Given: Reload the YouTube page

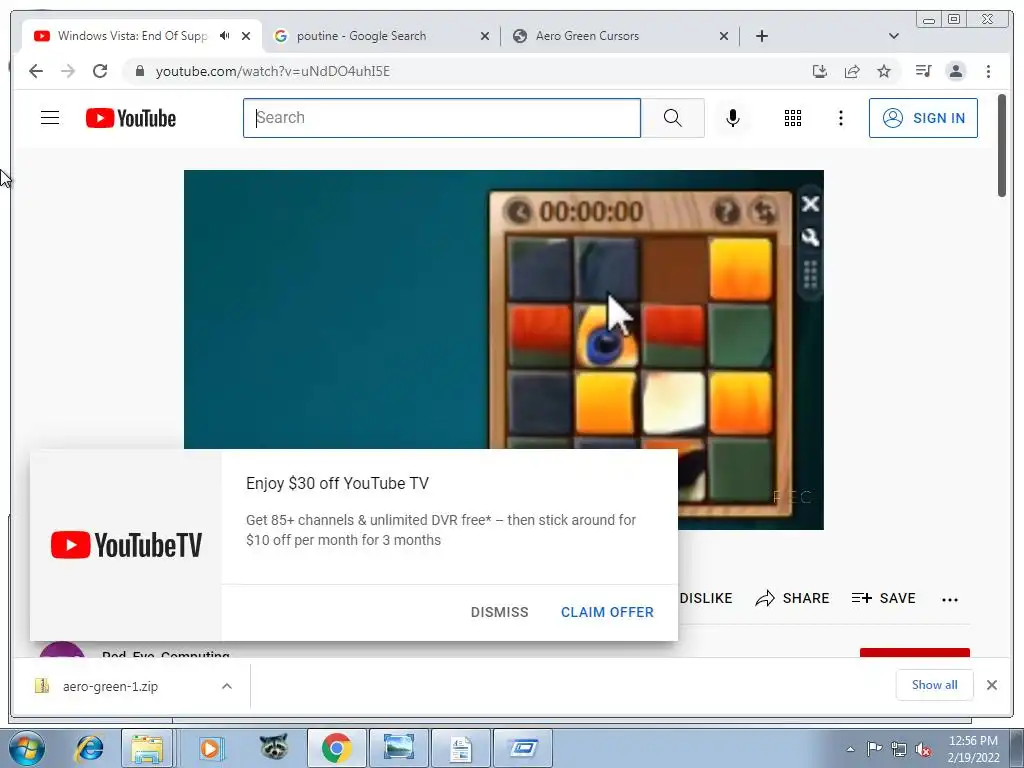Looking at the screenshot, I should coord(100,71).
